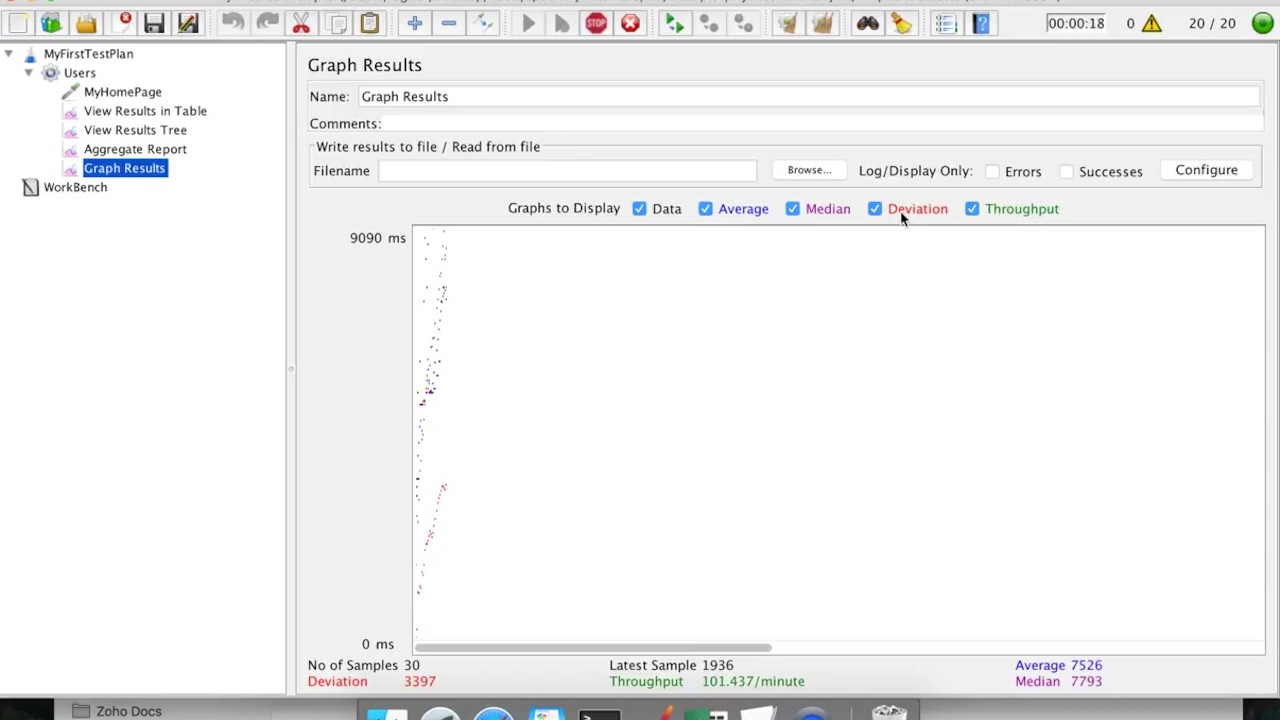Click the Shutdown red X icon
Image resolution: width=1280 pixels, height=720 pixels.
click(630, 23)
